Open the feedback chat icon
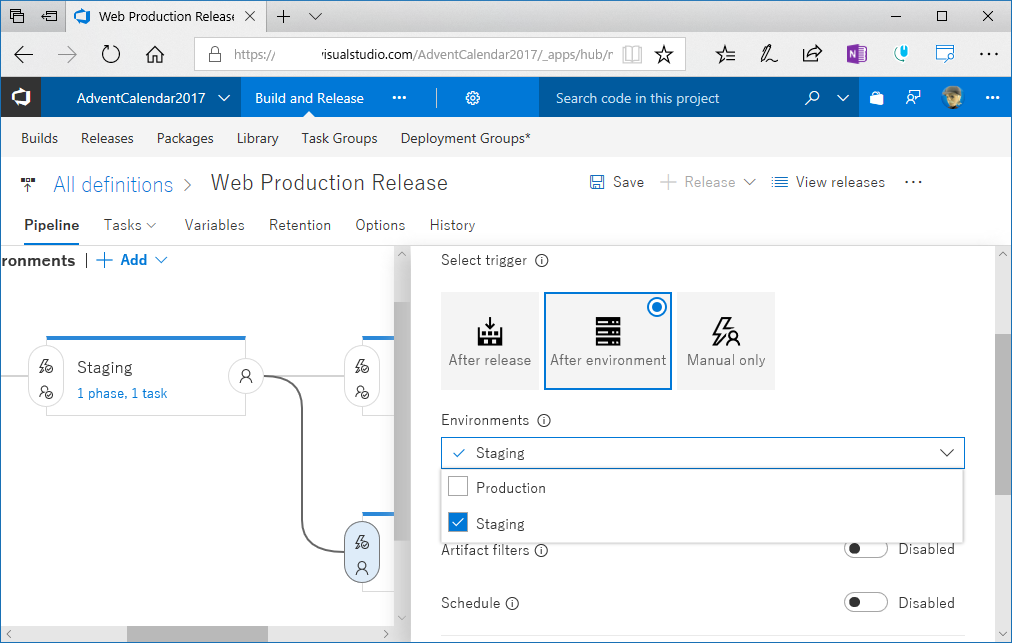Screen dimensions: 1012x643 [912, 97]
